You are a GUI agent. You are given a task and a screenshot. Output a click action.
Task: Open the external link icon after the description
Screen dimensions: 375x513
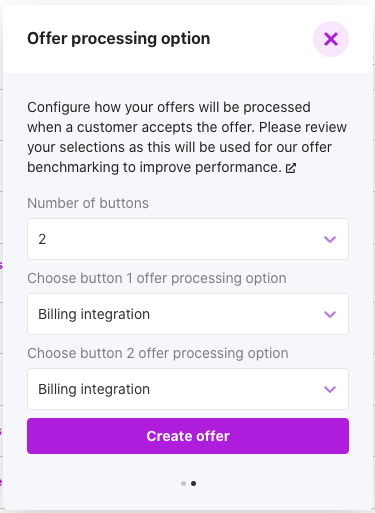point(291,168)
